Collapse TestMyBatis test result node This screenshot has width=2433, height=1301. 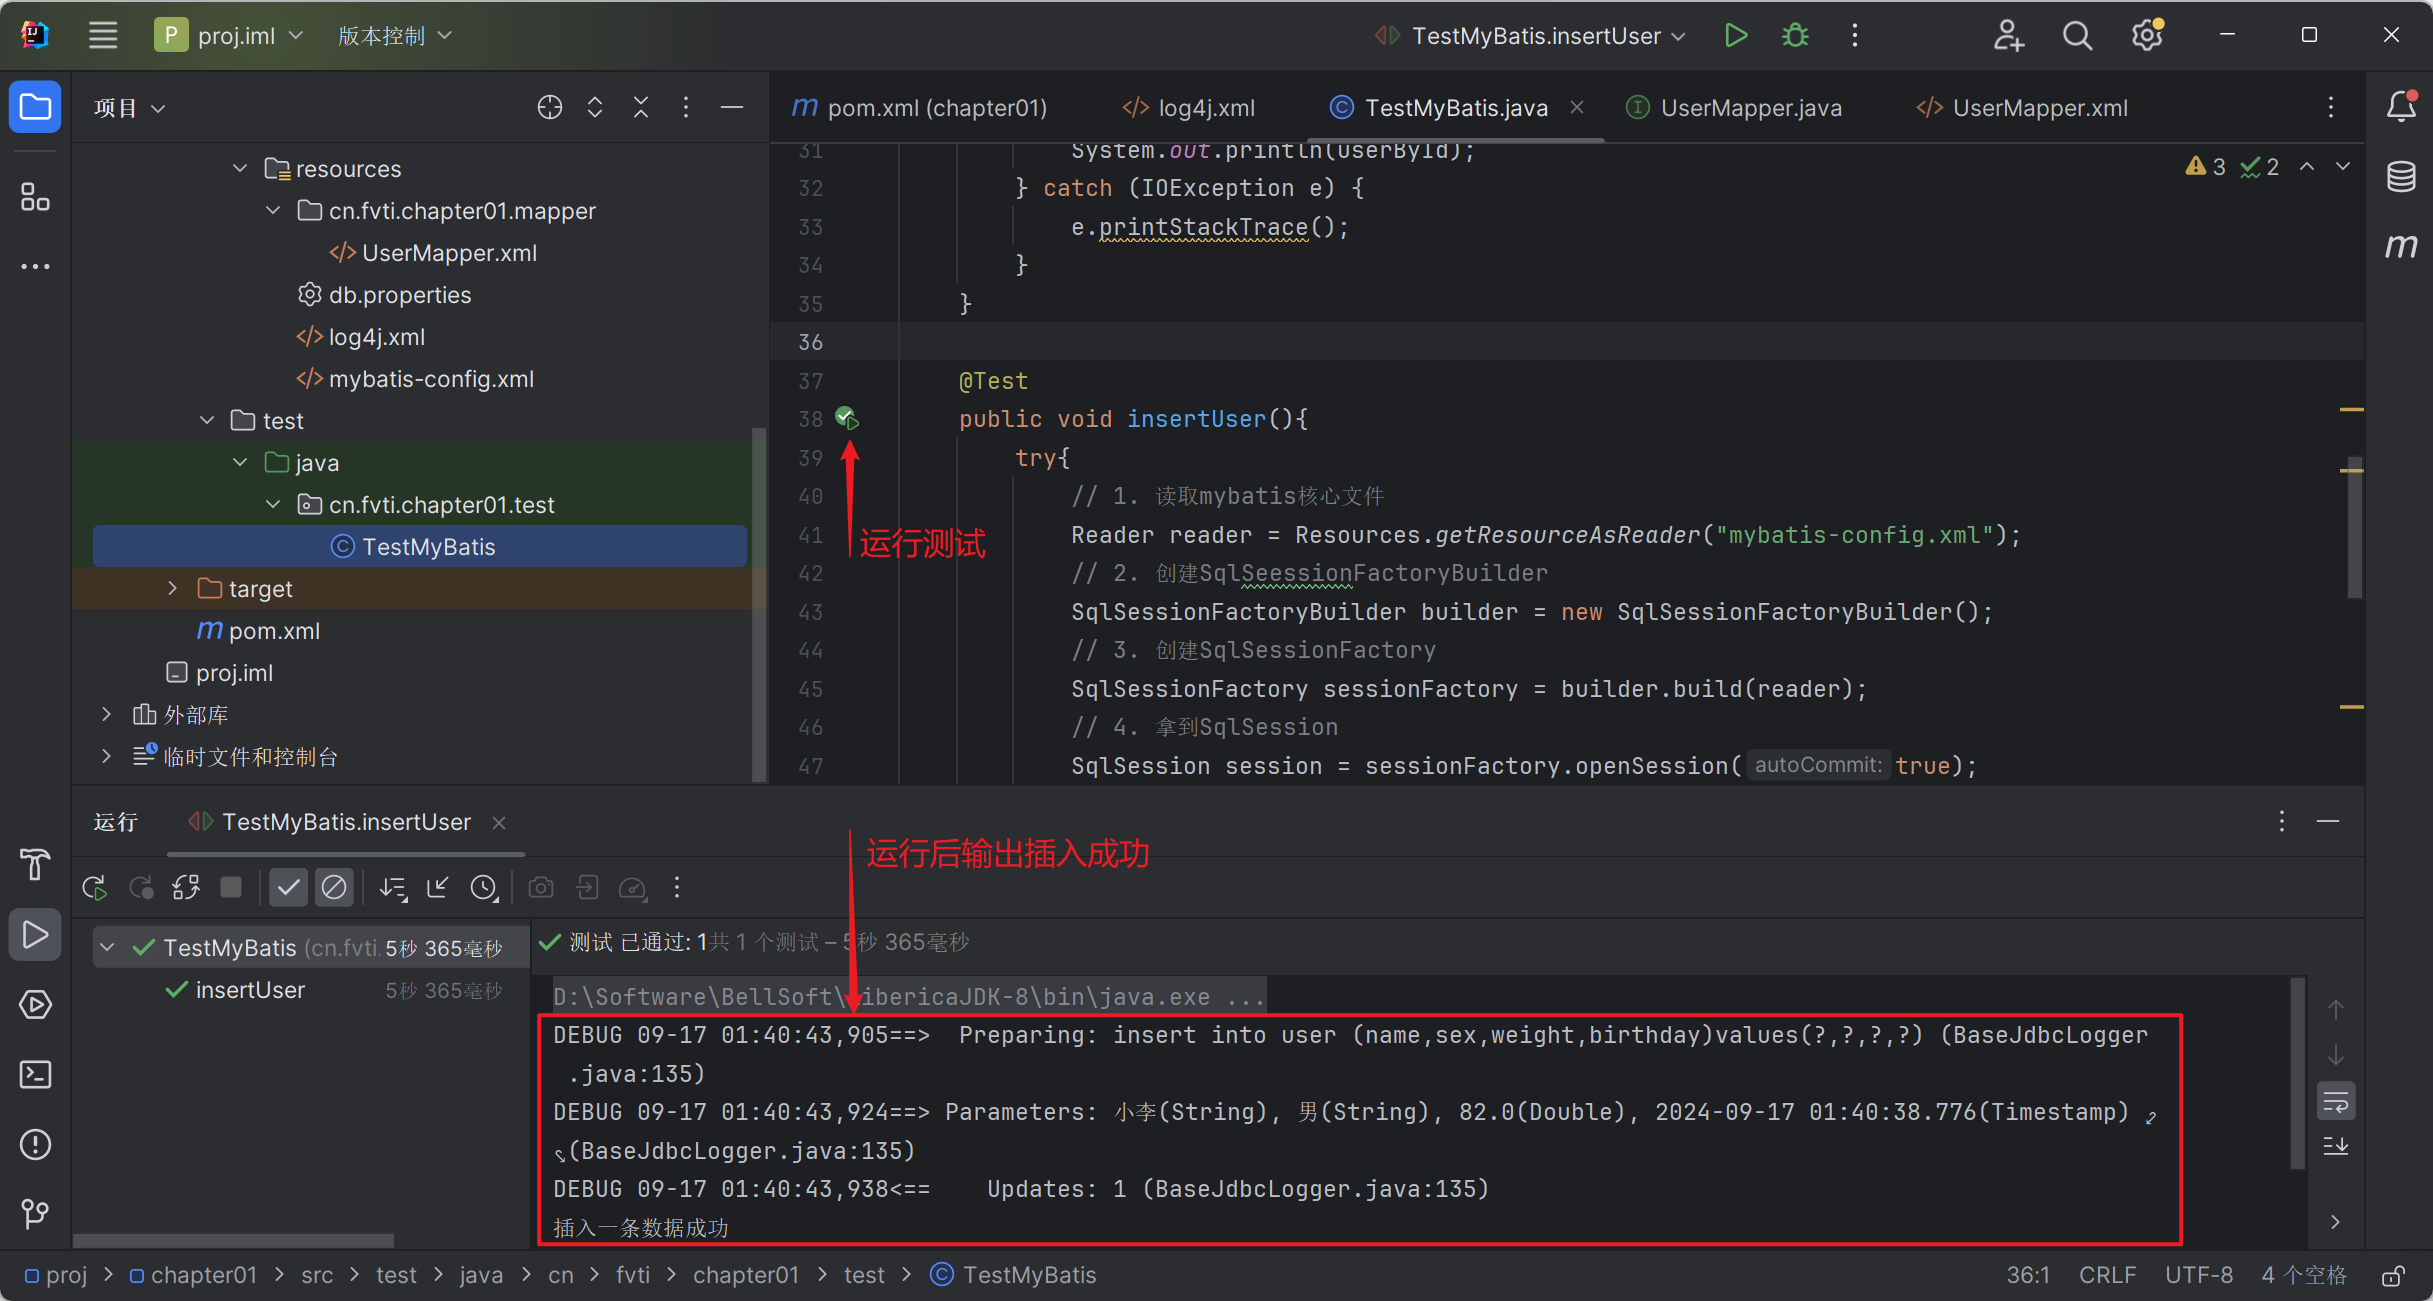108,947
